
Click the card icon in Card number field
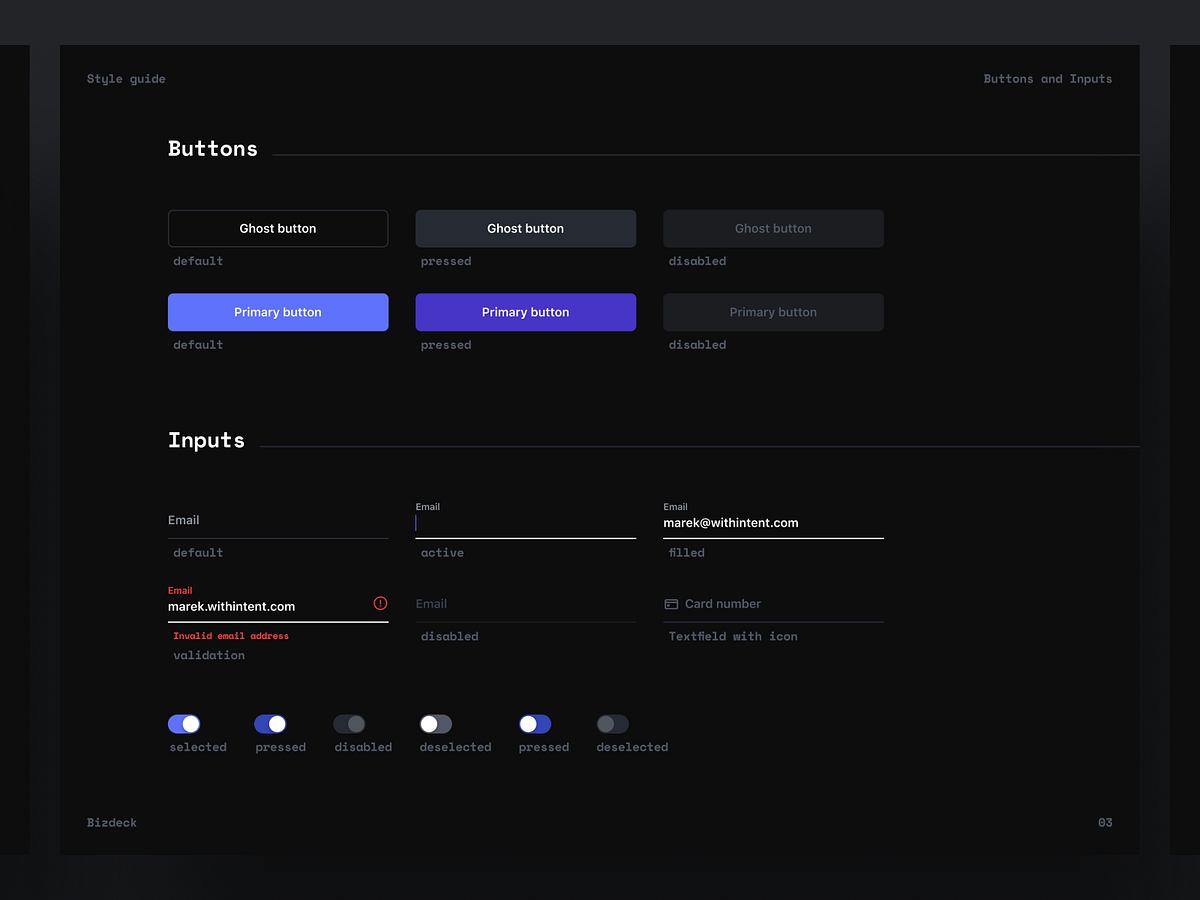[x=670, y=603]
